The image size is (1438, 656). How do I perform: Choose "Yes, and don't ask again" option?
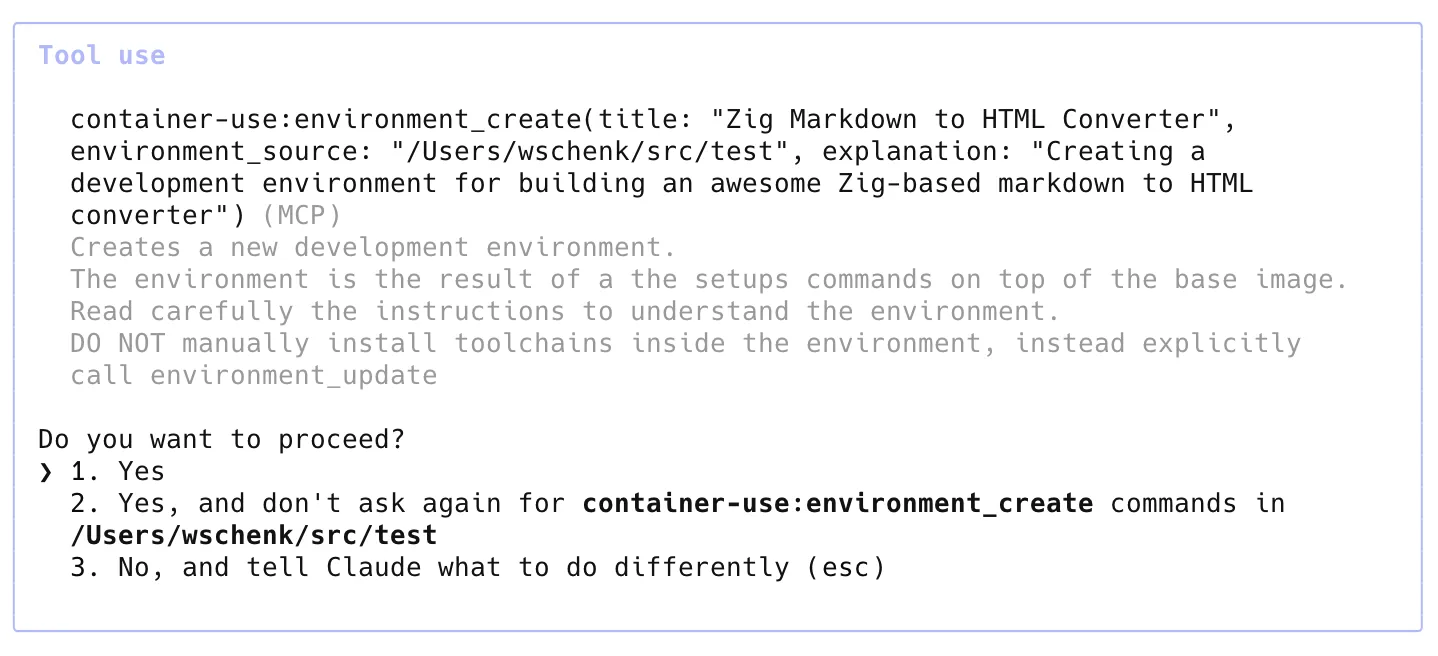(678, 519)
